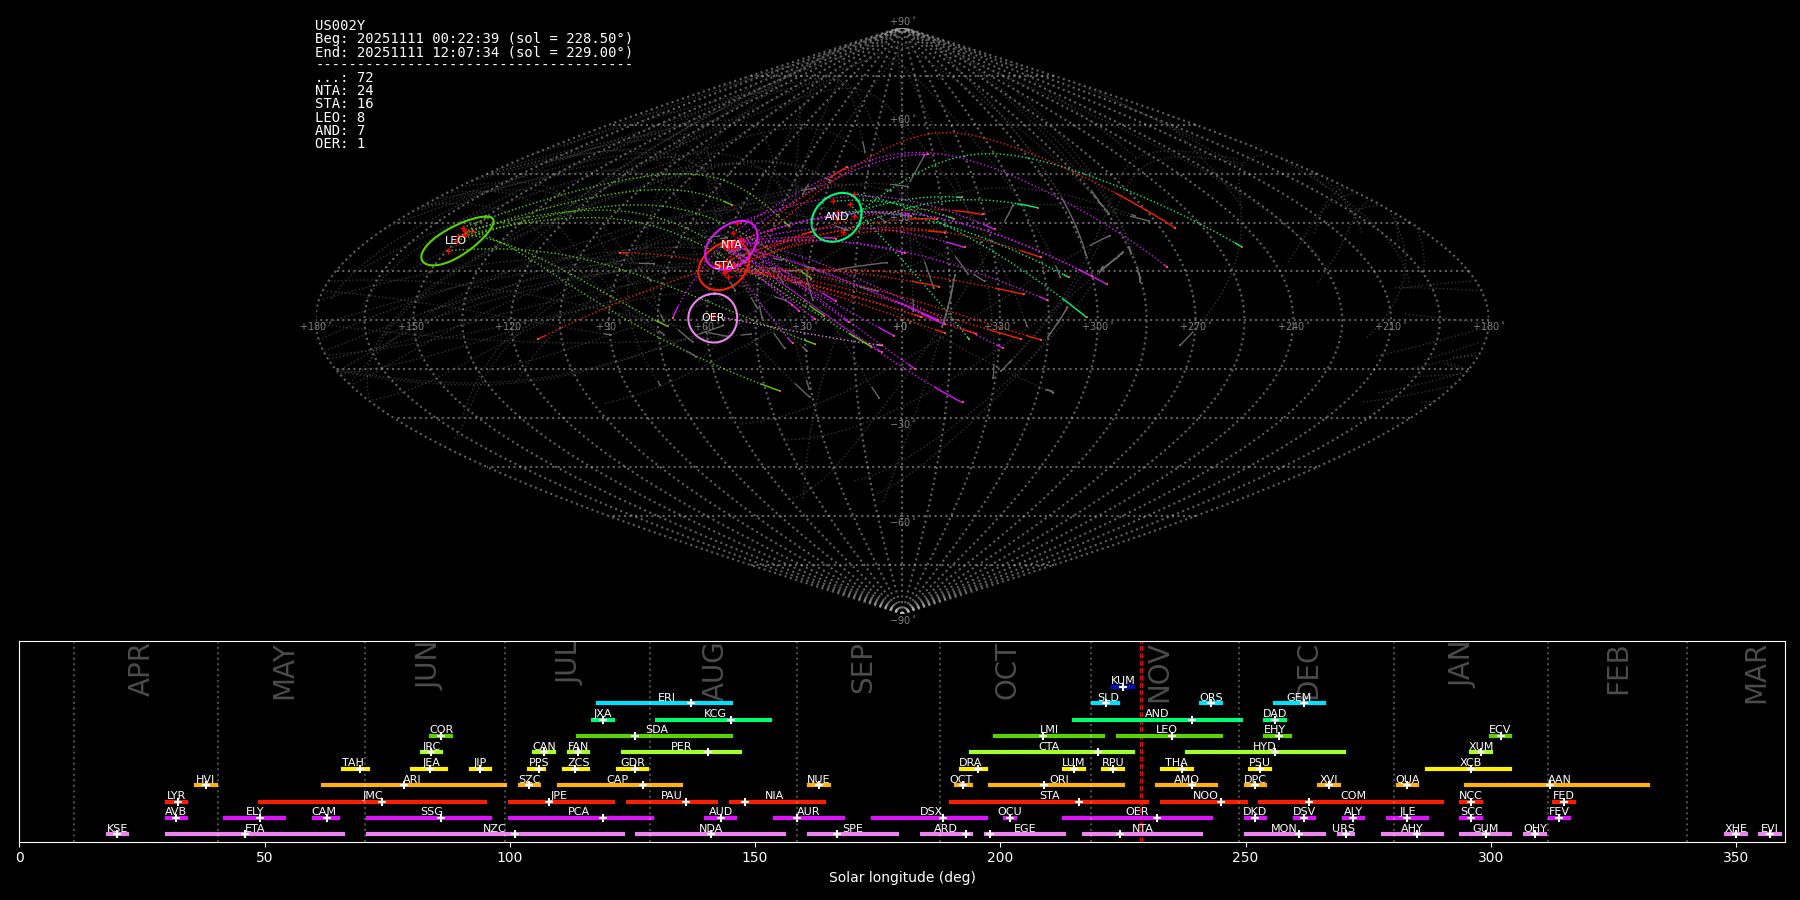The height and width of the screenshot is (900, 1800).
Task: Click the KSE shower label in timeline
Action: click(x=117, y=829)
